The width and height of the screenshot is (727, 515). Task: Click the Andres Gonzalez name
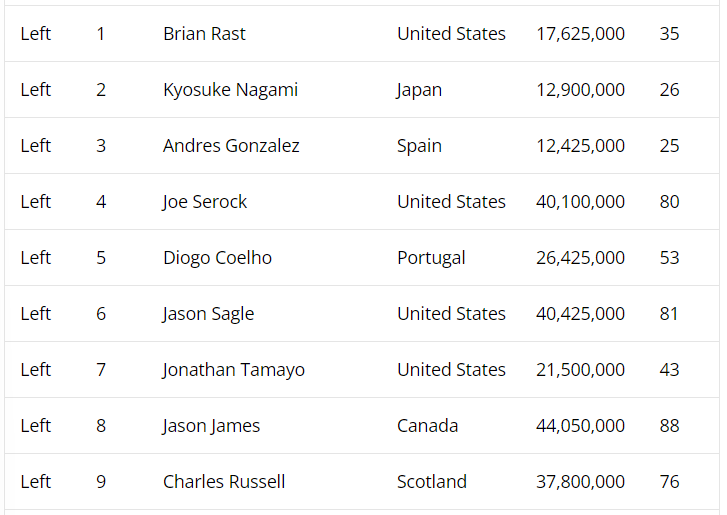tap(231, 146)
